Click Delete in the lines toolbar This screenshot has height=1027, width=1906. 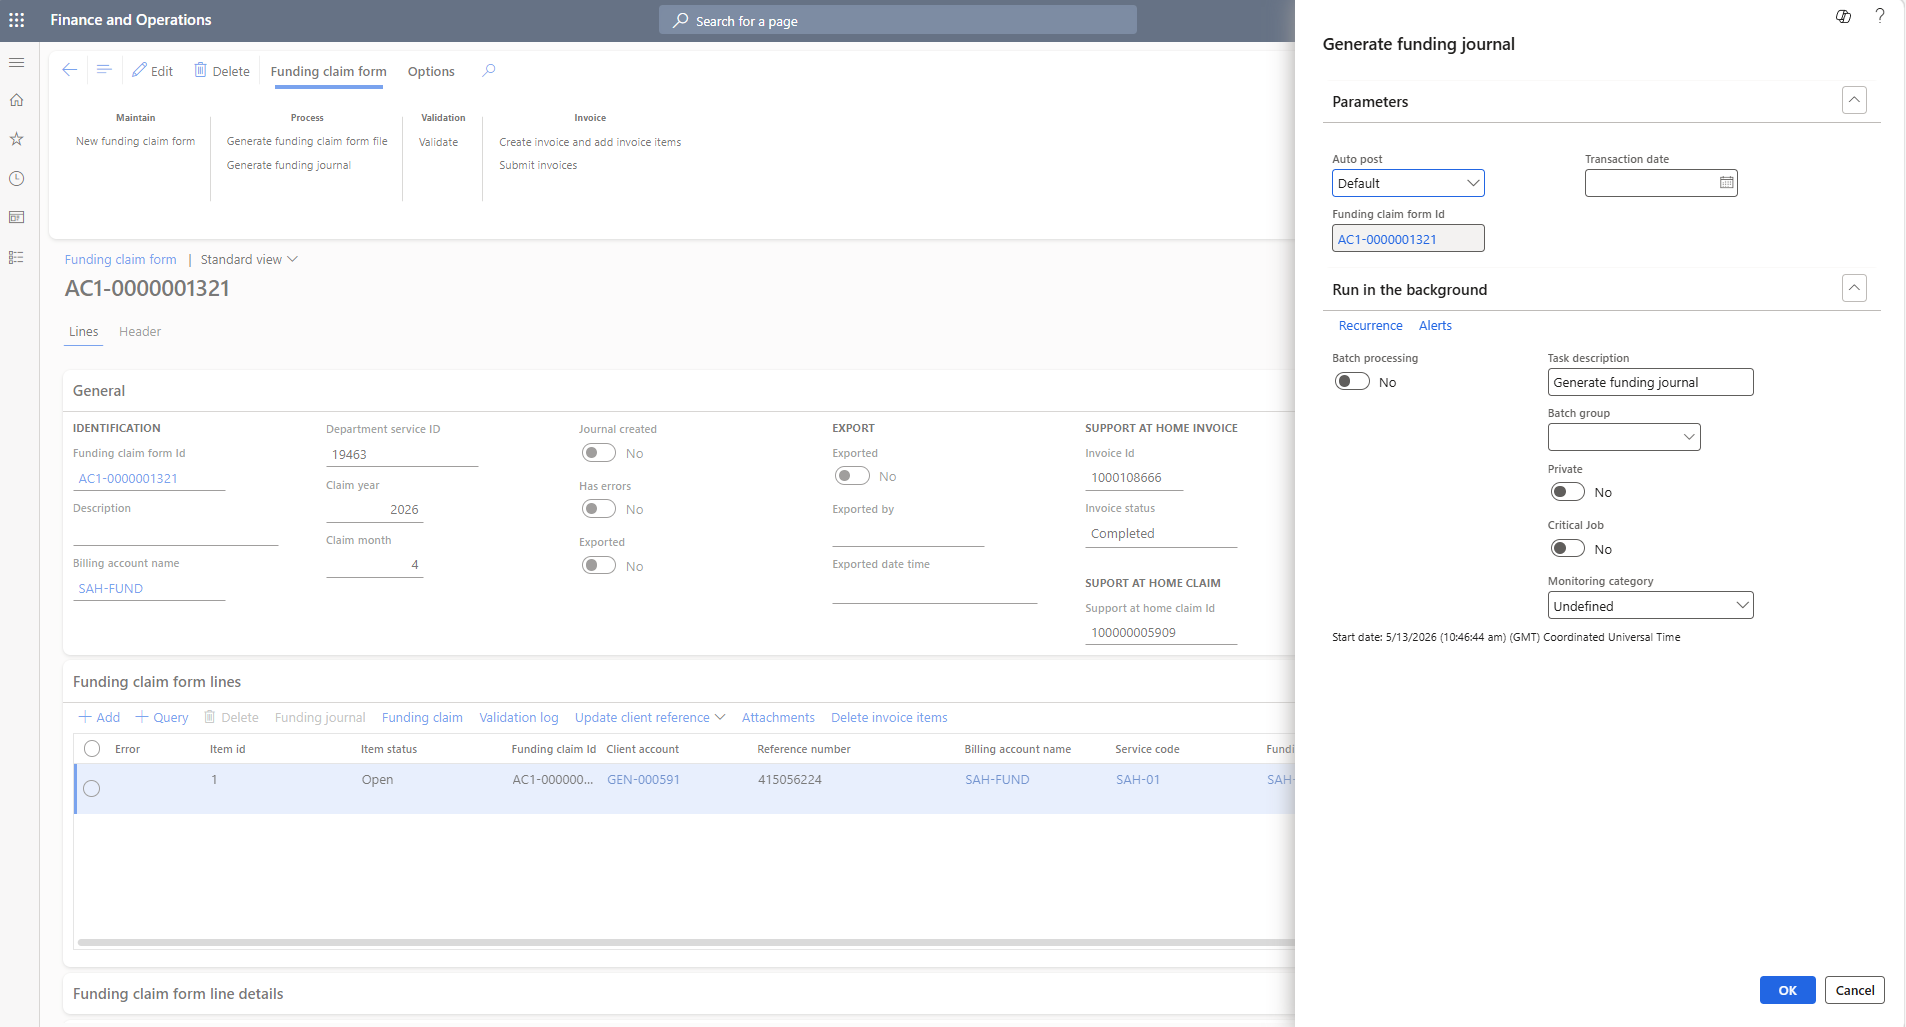point(231,717)
